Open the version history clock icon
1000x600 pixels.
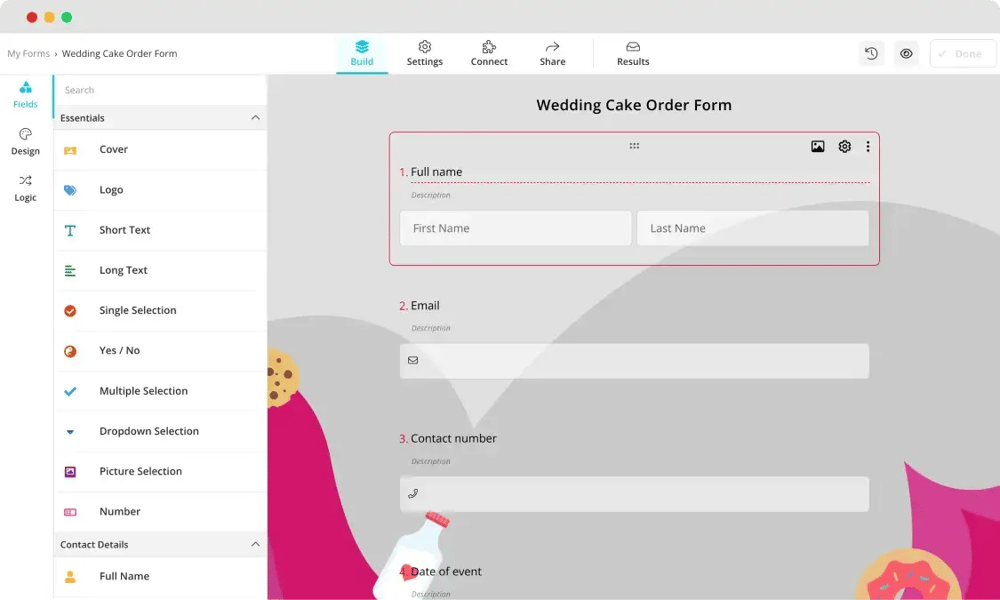click(871, 54)
